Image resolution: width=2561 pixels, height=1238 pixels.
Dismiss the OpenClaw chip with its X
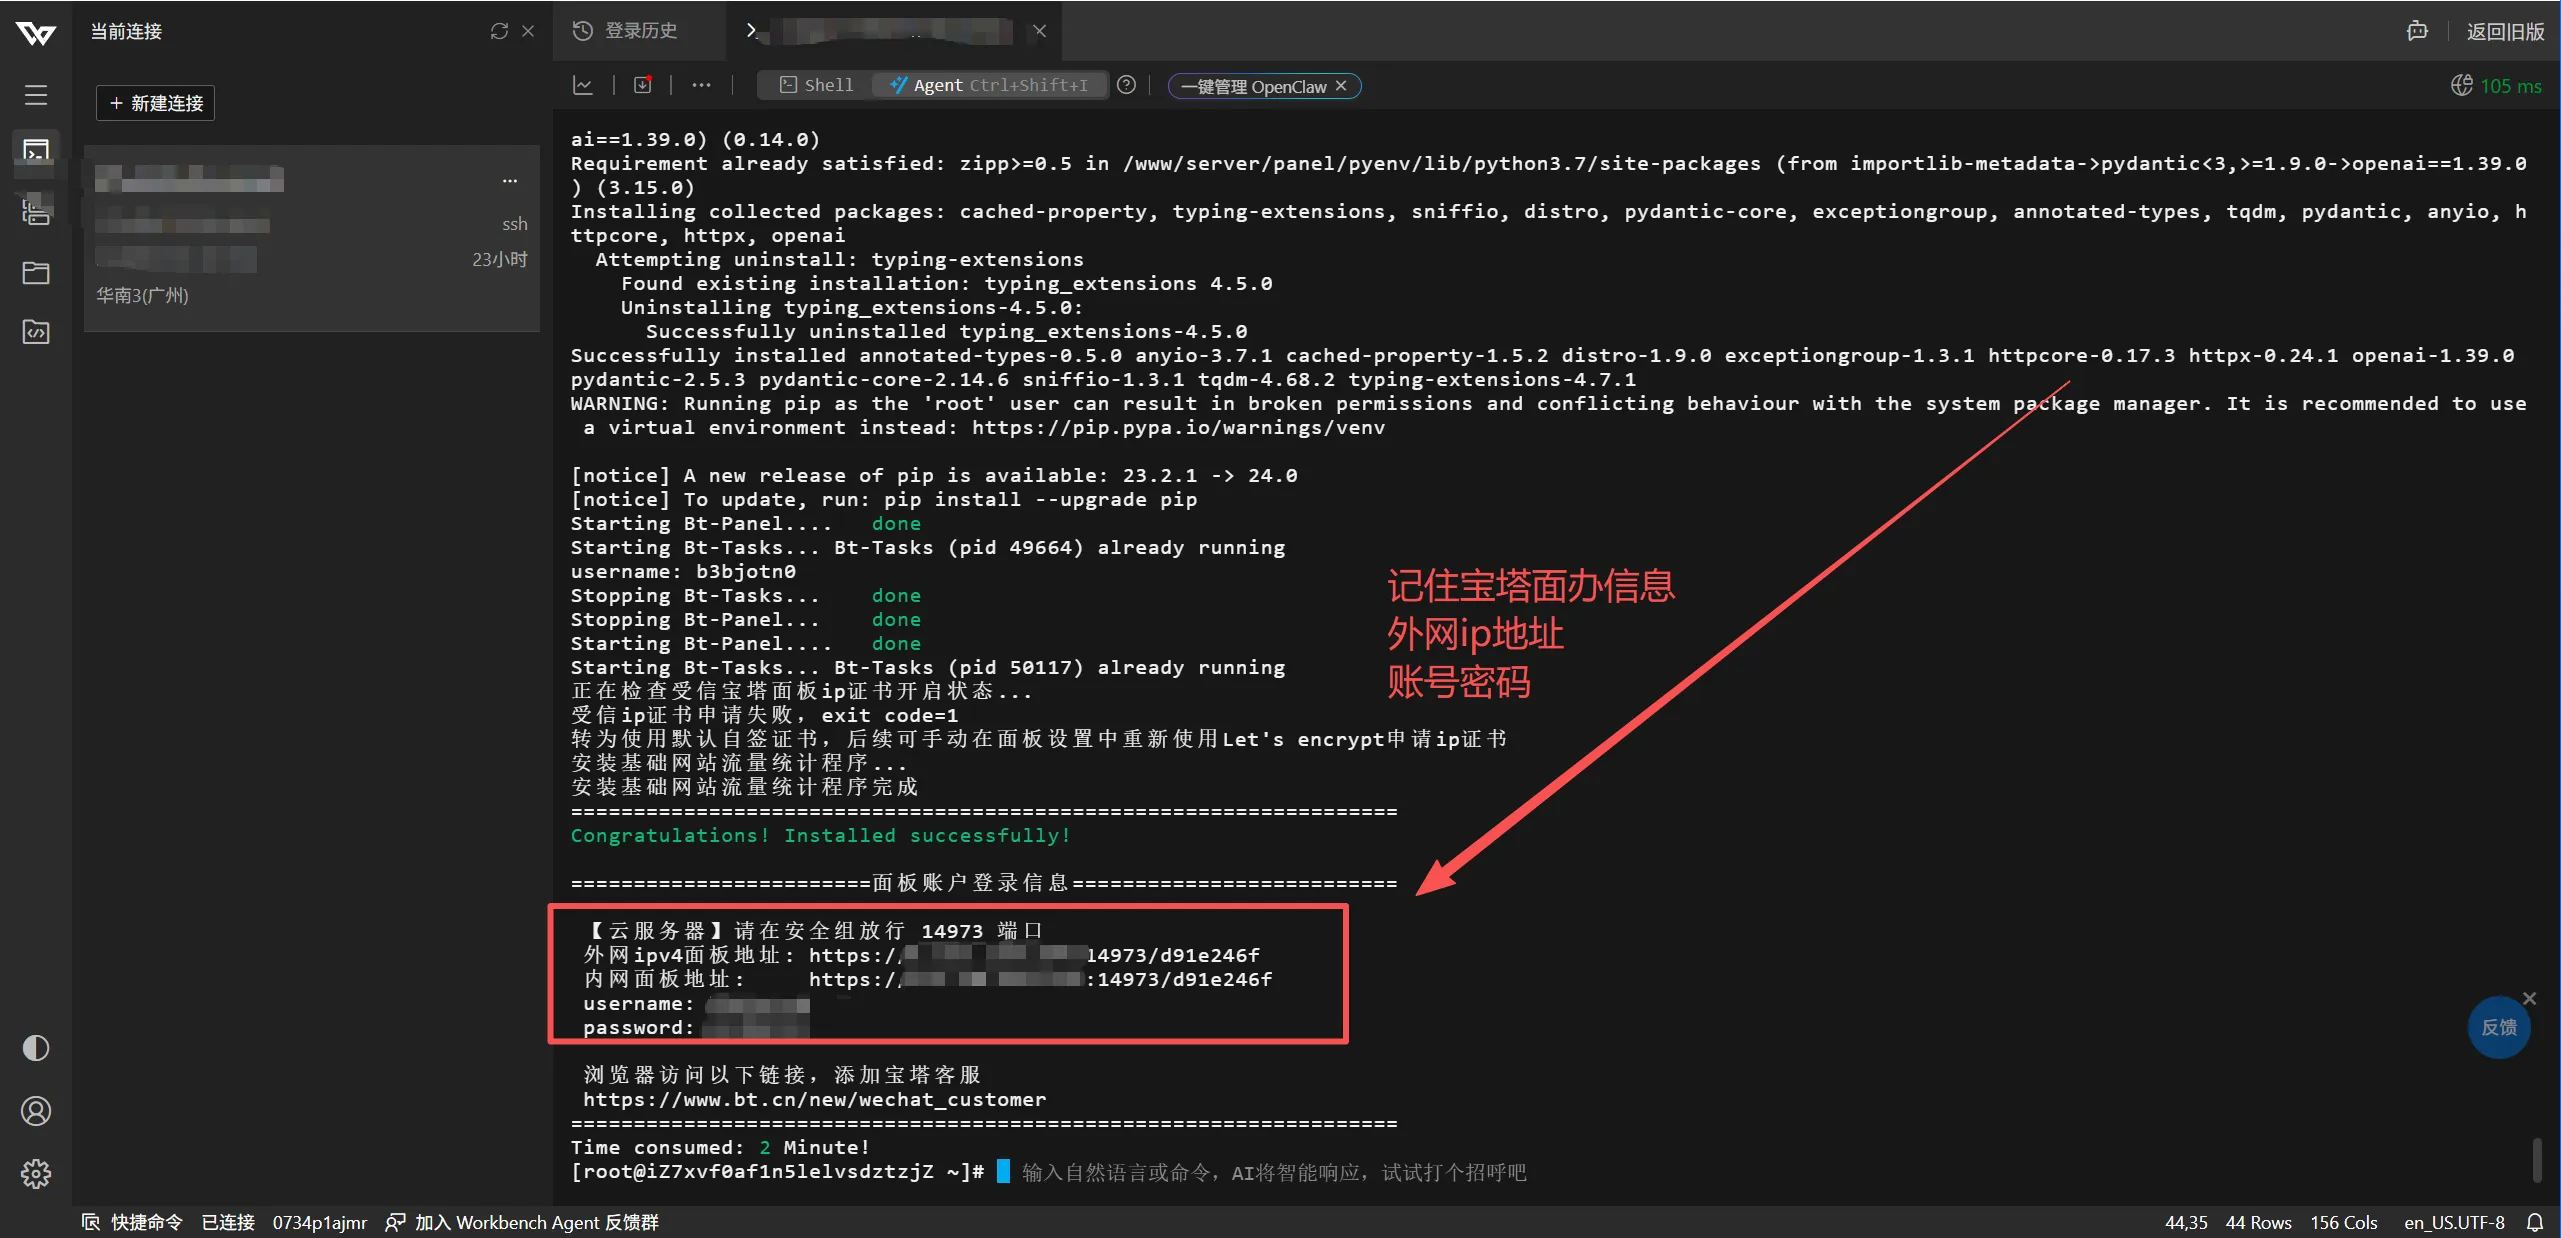pyautogui.click(x=1341, y=86)
